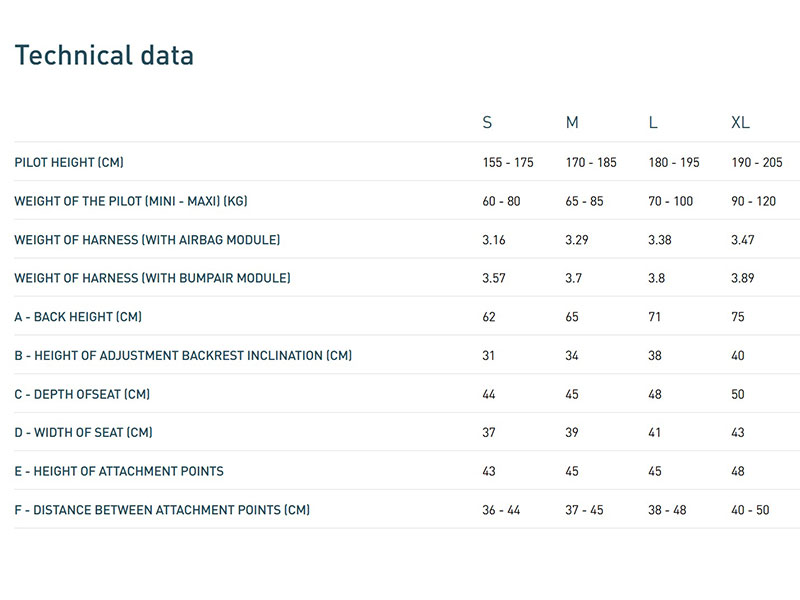Image resolution: width=800 pixels, height=600 pixels.
Task: Click the L size column header
Action: tap(653, 123)
